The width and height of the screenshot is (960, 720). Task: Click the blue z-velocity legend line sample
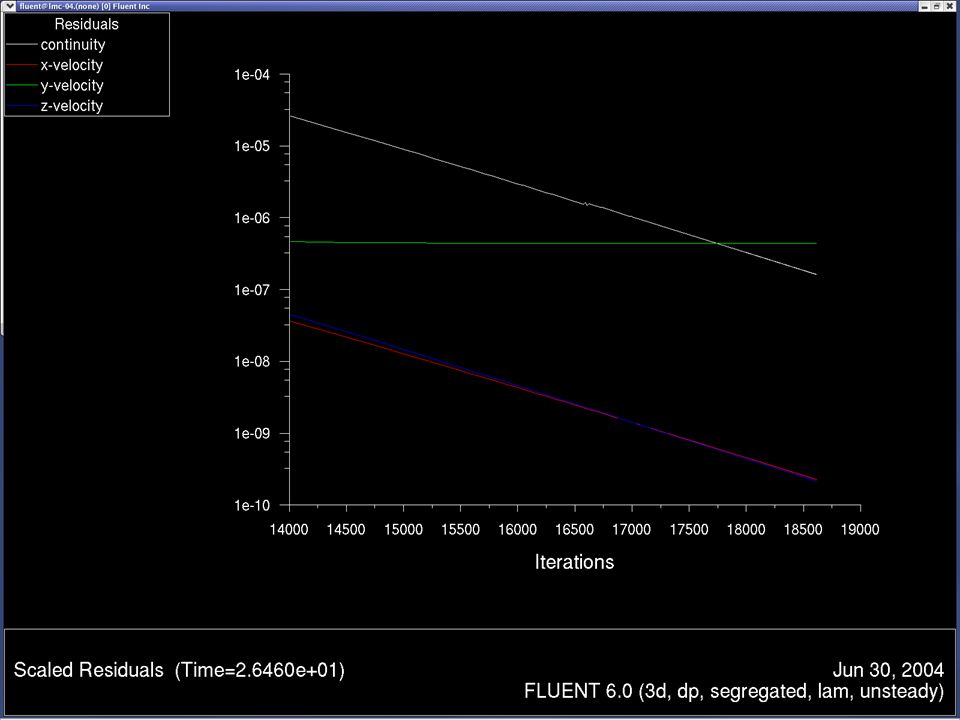pos(21,106)
